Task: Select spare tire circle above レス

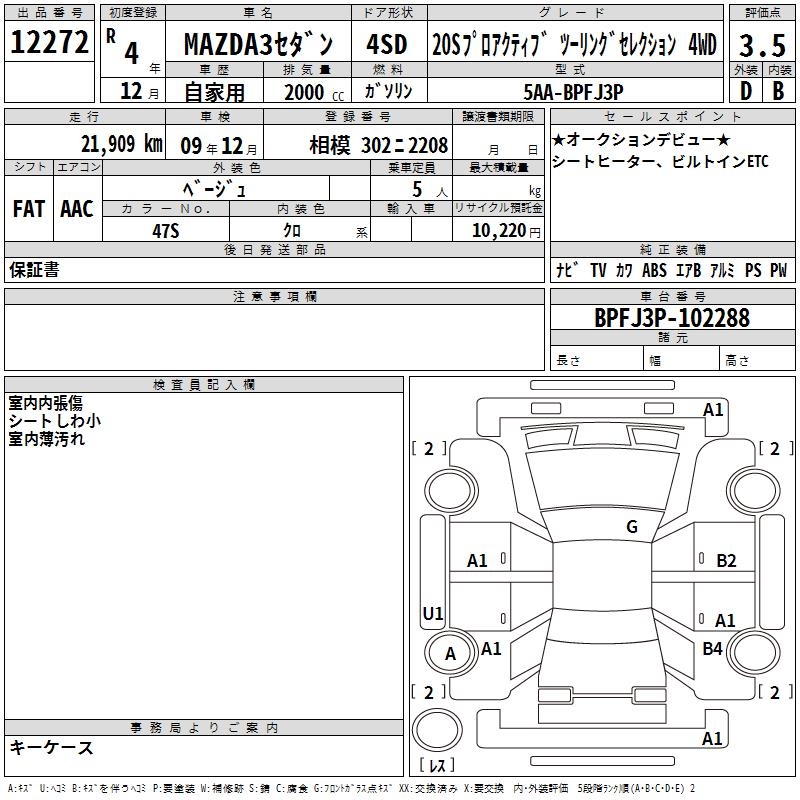Action: (437, 730)
